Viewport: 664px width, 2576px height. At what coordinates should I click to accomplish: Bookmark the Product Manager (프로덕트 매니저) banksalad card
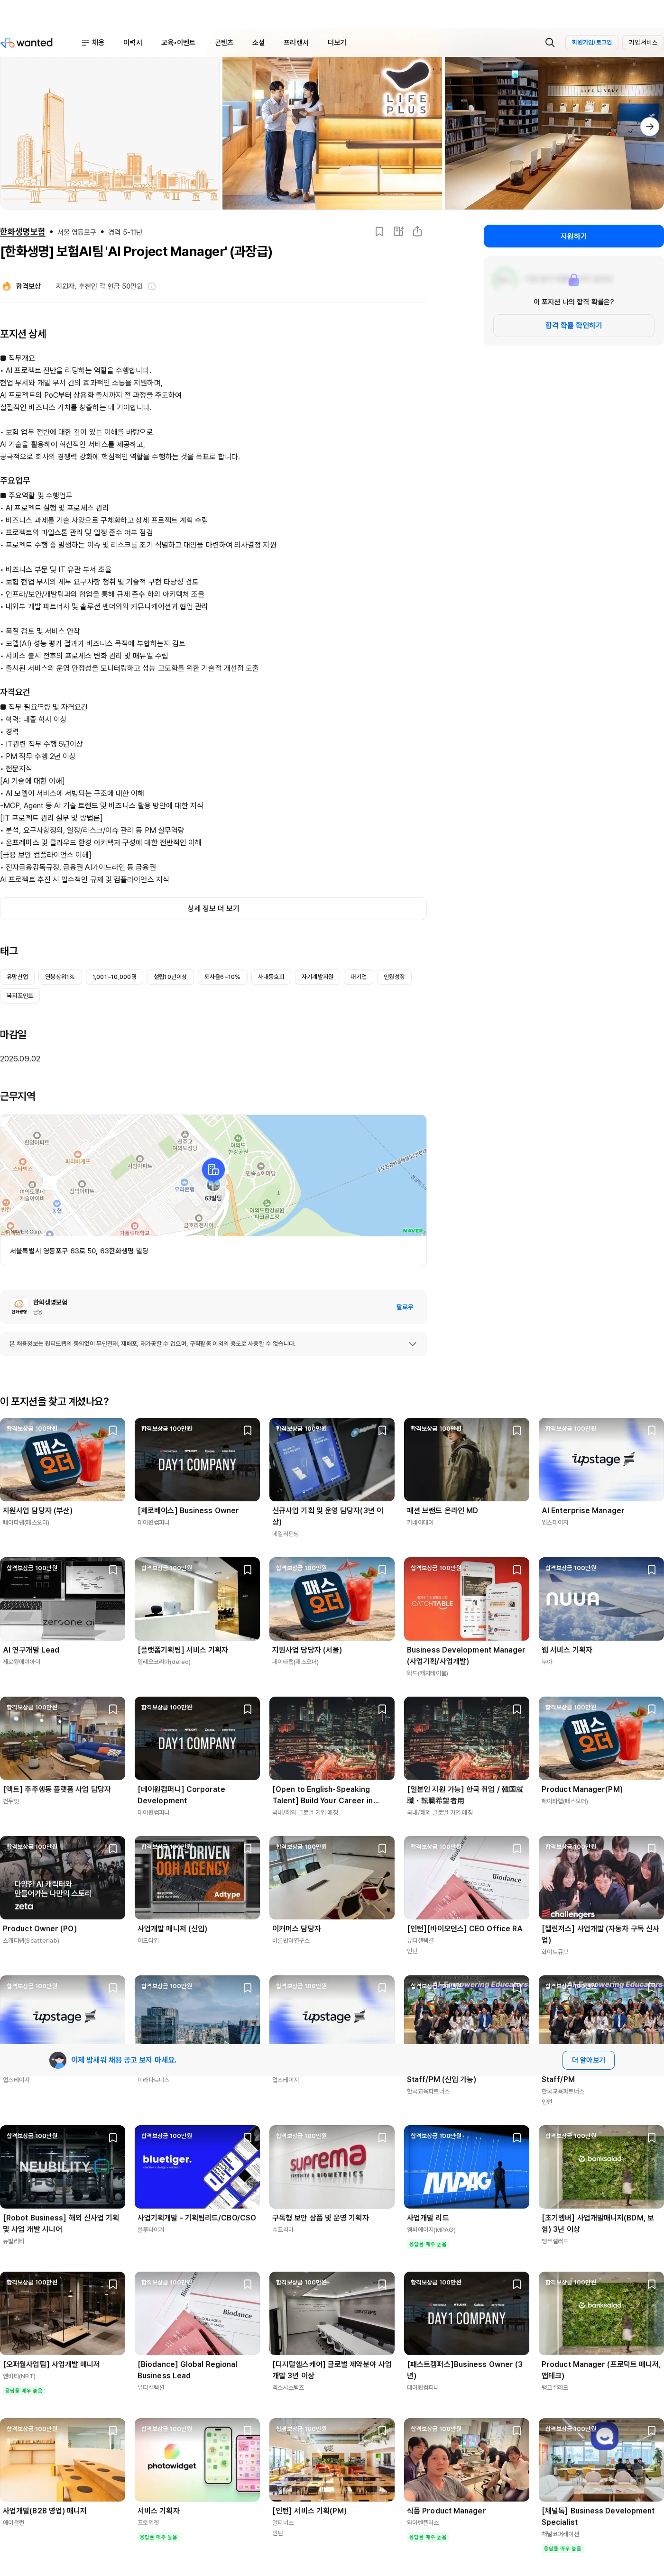tap(652, 2285)
